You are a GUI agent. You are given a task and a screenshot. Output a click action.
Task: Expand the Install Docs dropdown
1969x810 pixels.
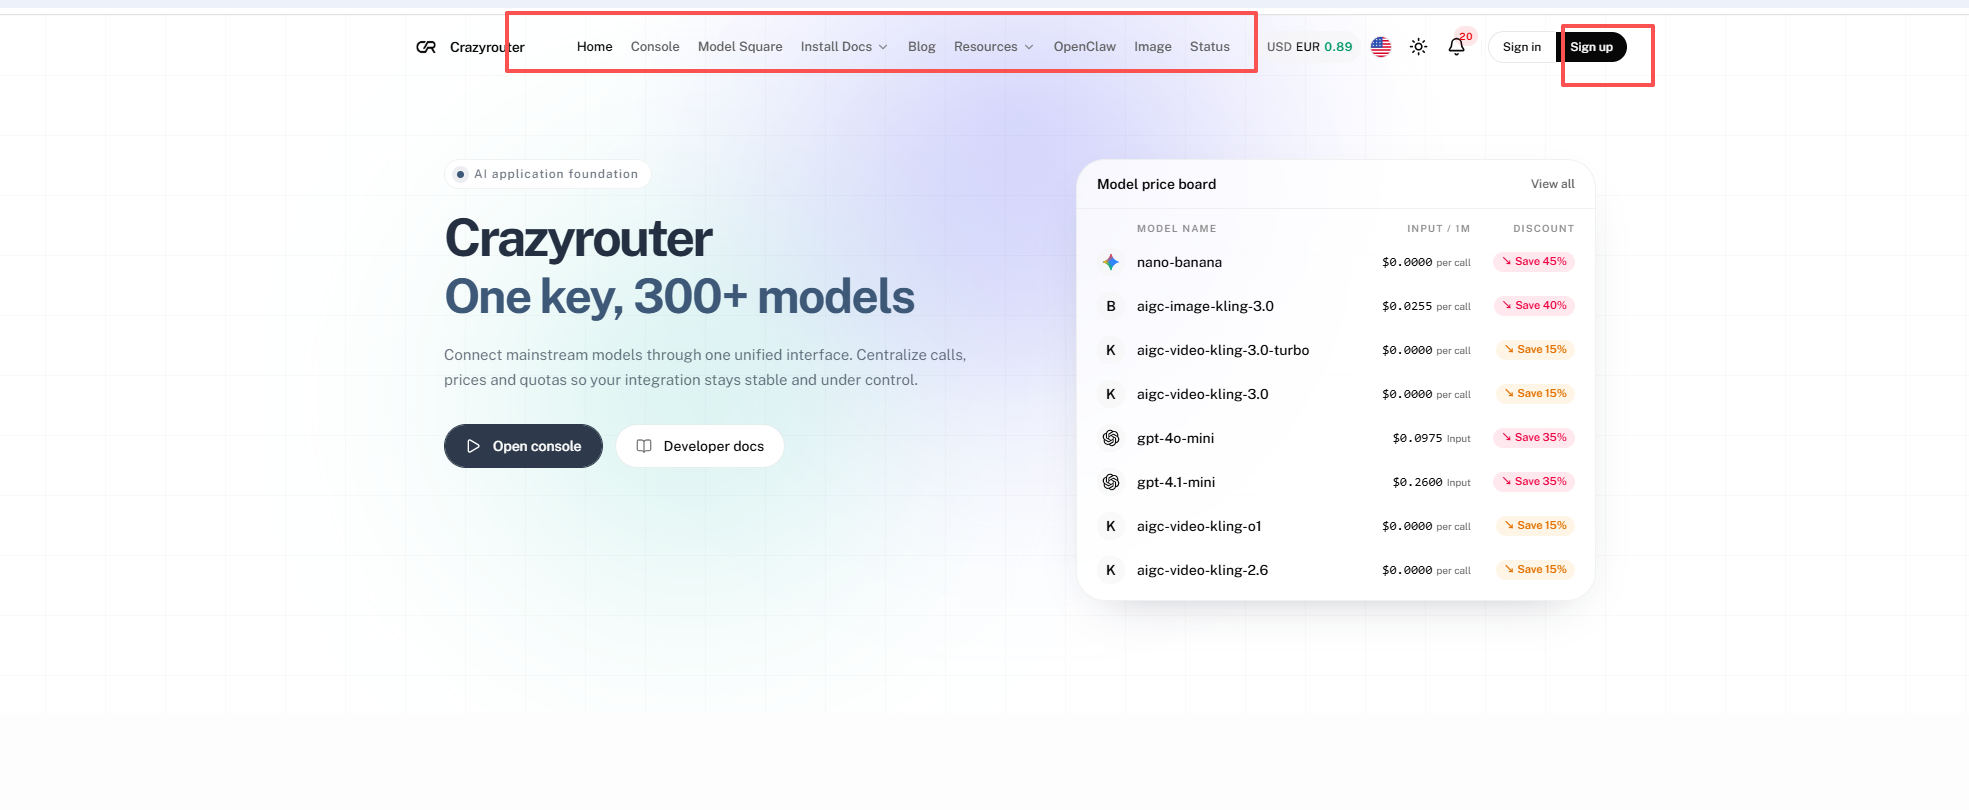(844, 47)
